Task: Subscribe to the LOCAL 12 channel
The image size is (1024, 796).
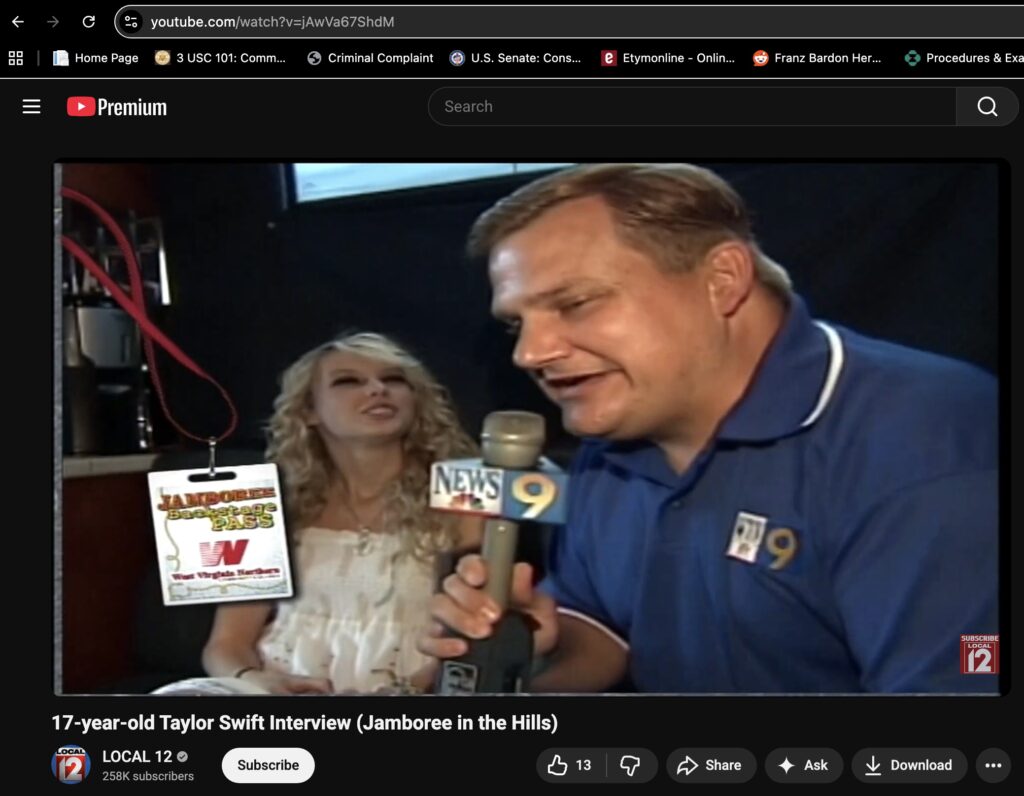Action: click(x=268, y=765)
